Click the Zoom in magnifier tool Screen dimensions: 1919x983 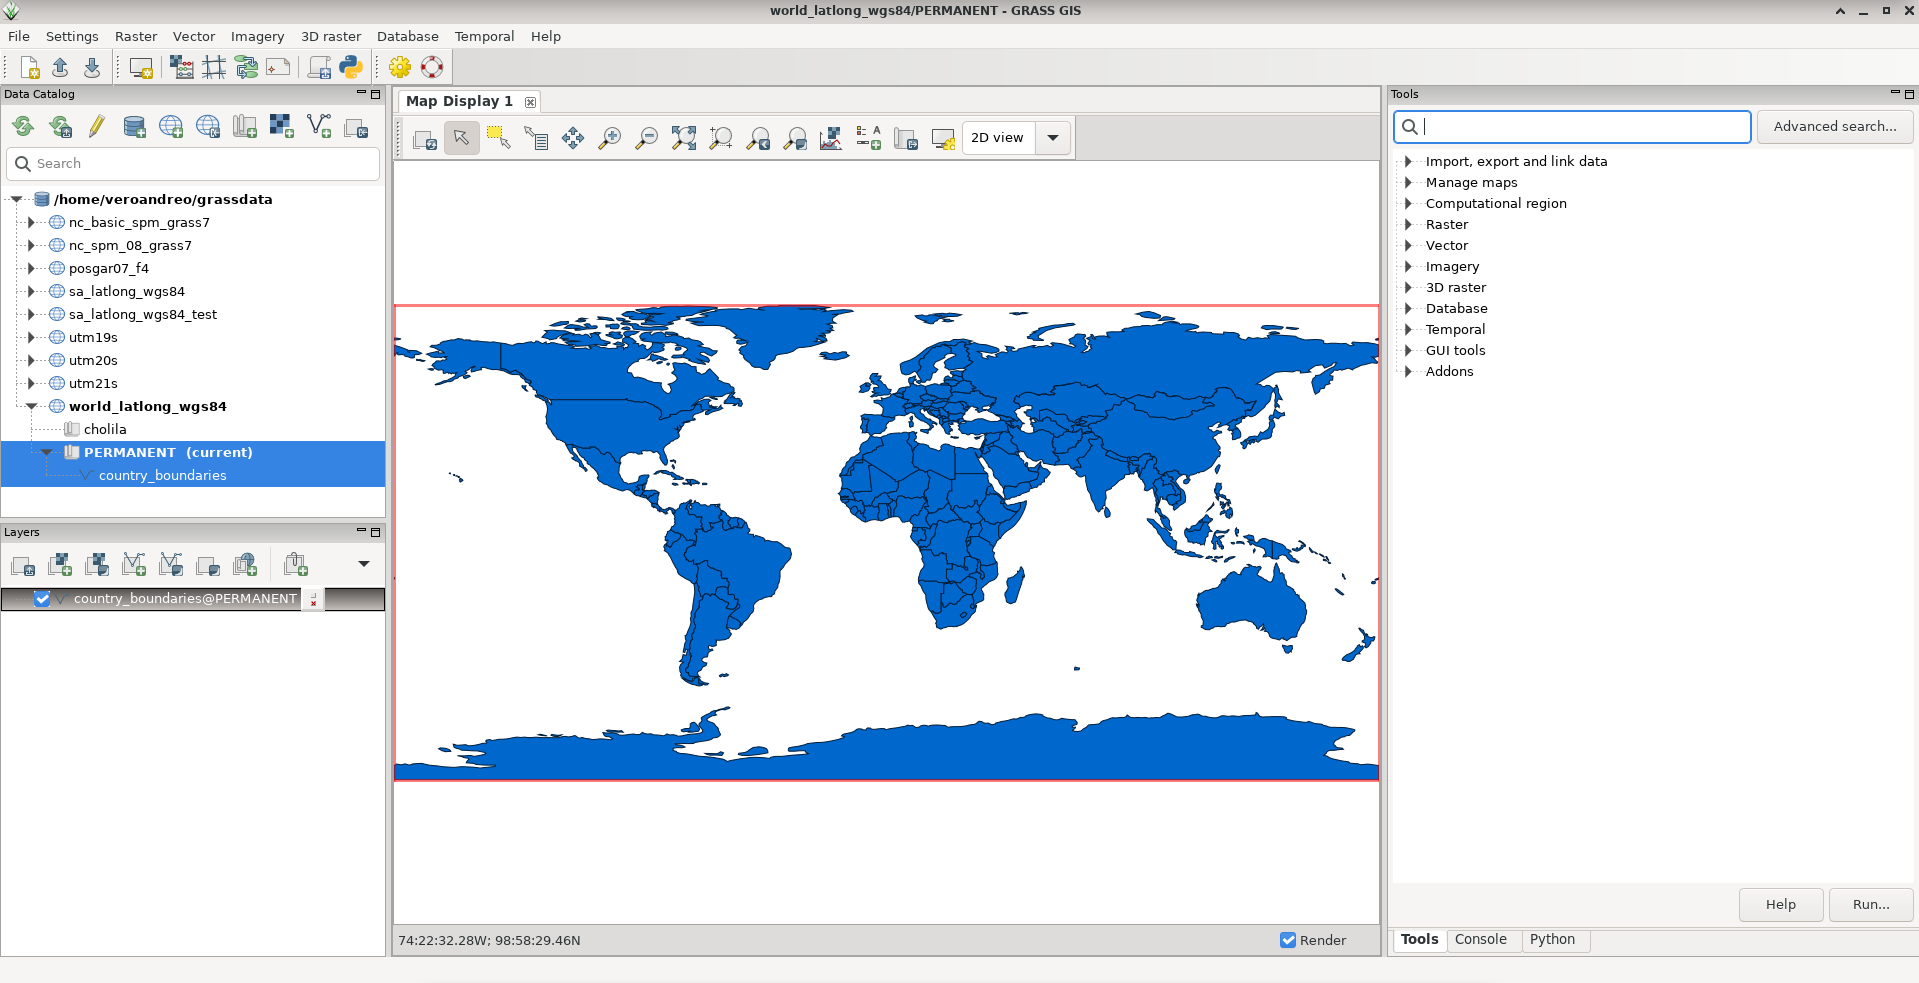coord(609,138)
